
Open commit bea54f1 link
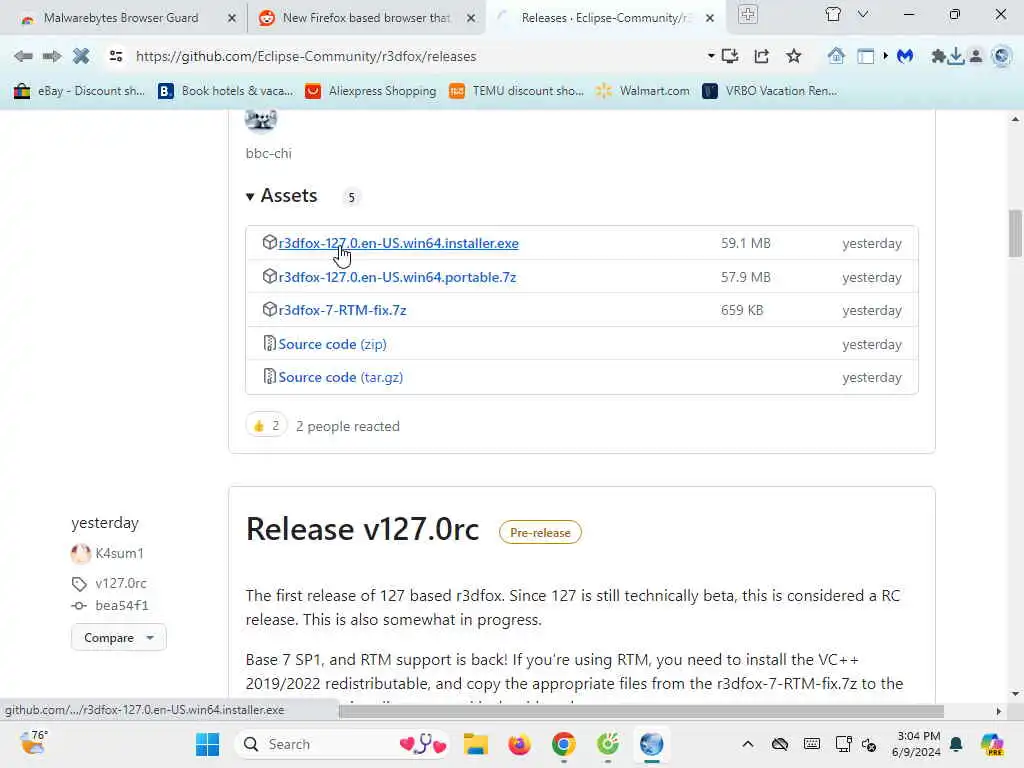(x=121, y=605)
